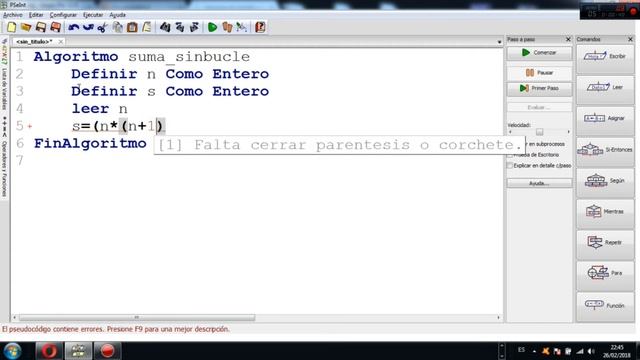Decrease Velocidad with left arrow

(x=510, y=132)
